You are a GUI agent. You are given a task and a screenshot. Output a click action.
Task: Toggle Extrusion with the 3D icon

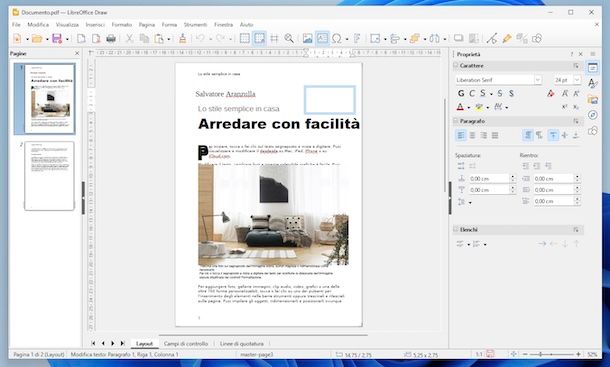(x=522, y=39)
